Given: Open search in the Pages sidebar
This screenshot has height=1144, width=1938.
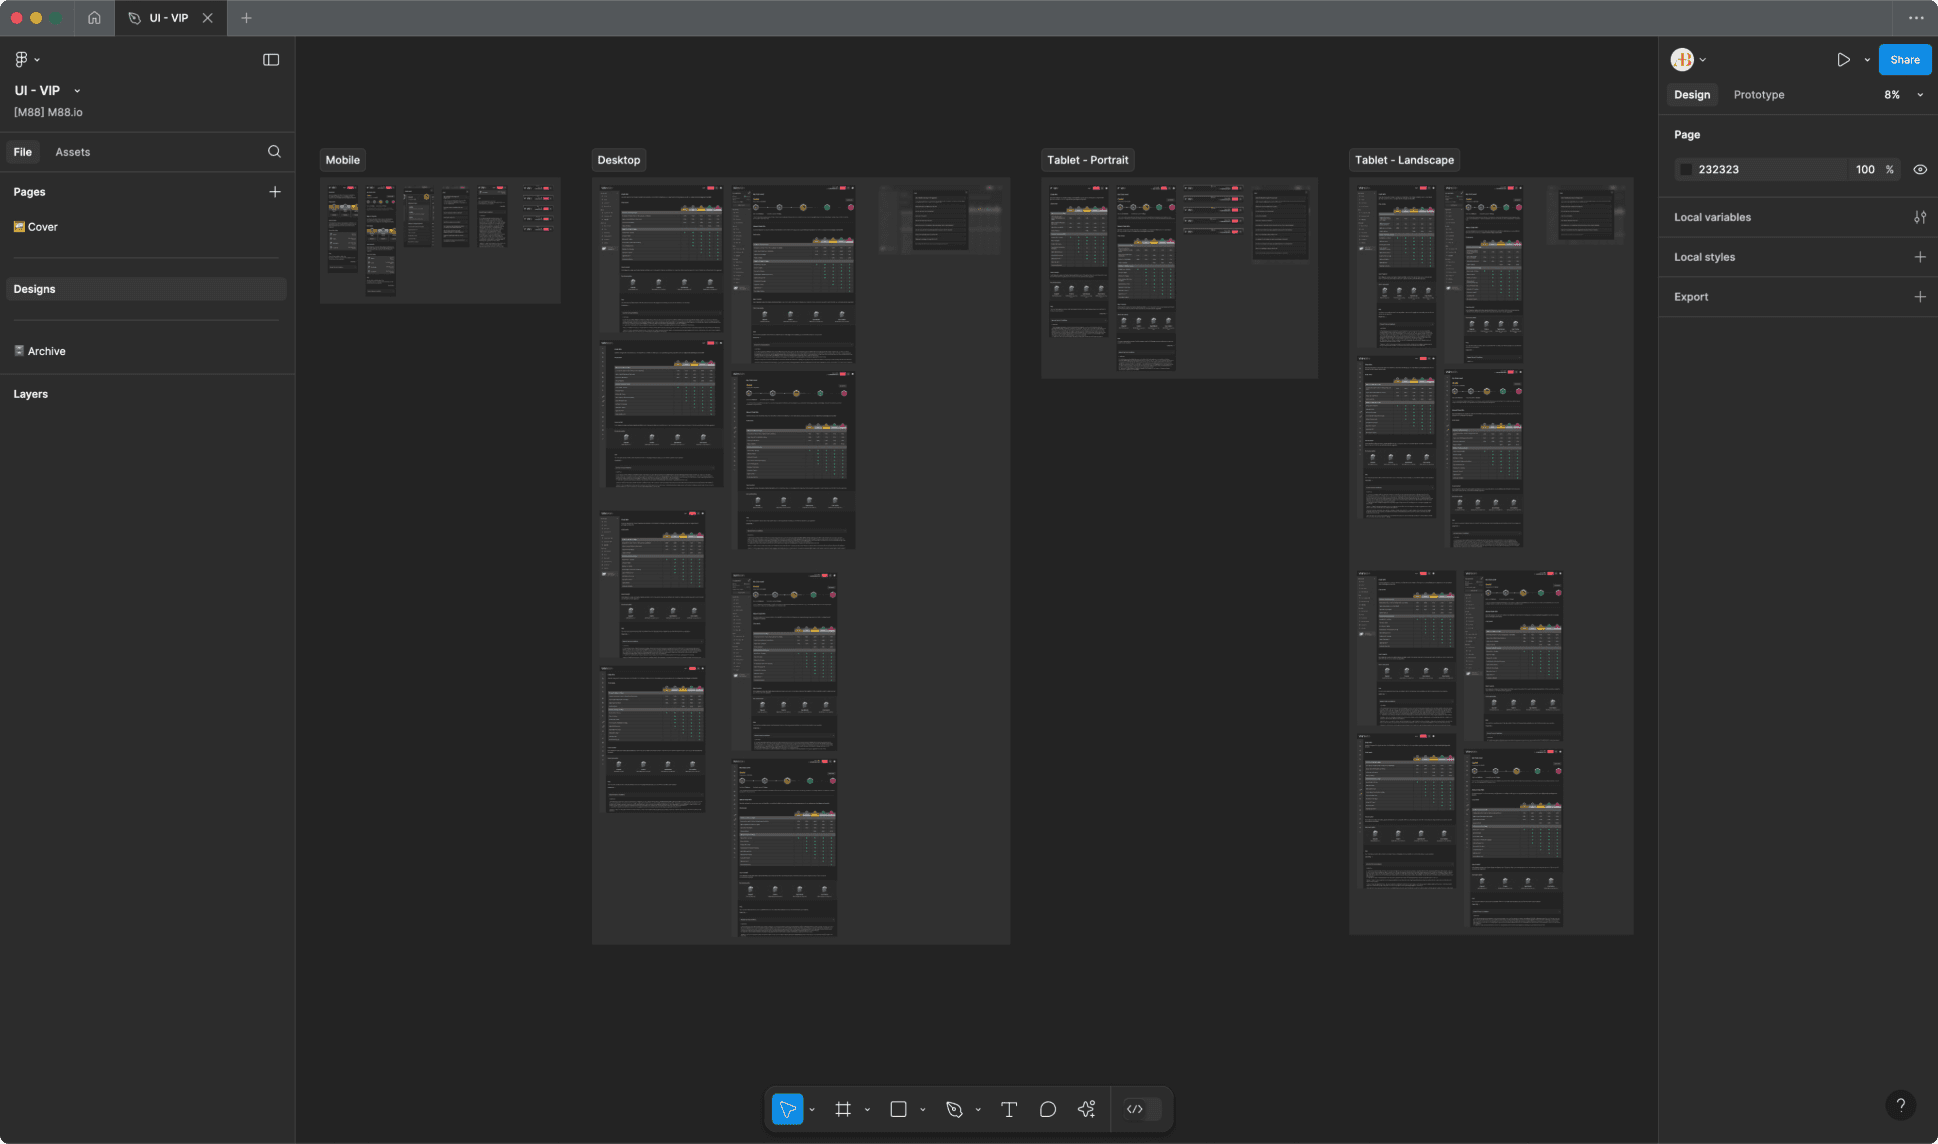Looking at the screenshot, I should point(274,151).
